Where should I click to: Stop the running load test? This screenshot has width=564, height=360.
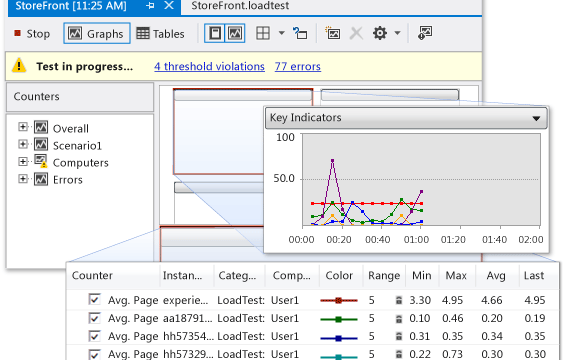[32, 34]
